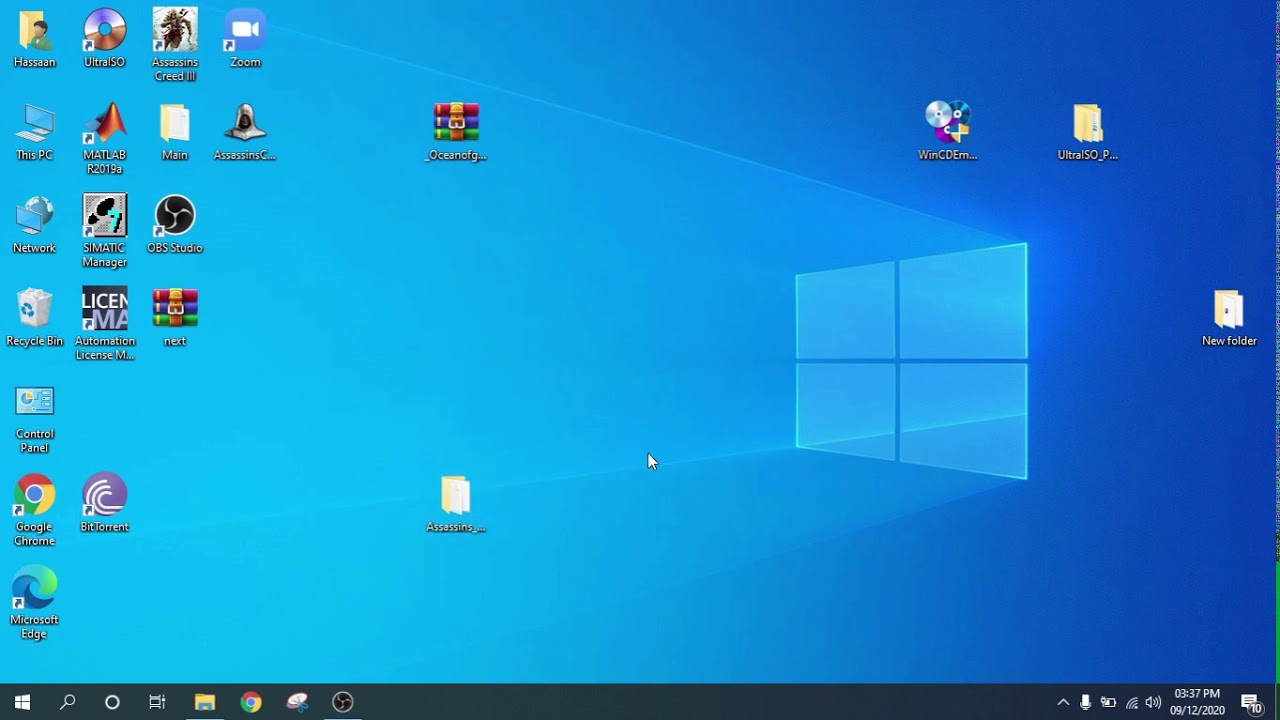Open the BitTorrent desktop shortcut
Viewport: 1280px width, 720px height.
click(x=105, y=504)
